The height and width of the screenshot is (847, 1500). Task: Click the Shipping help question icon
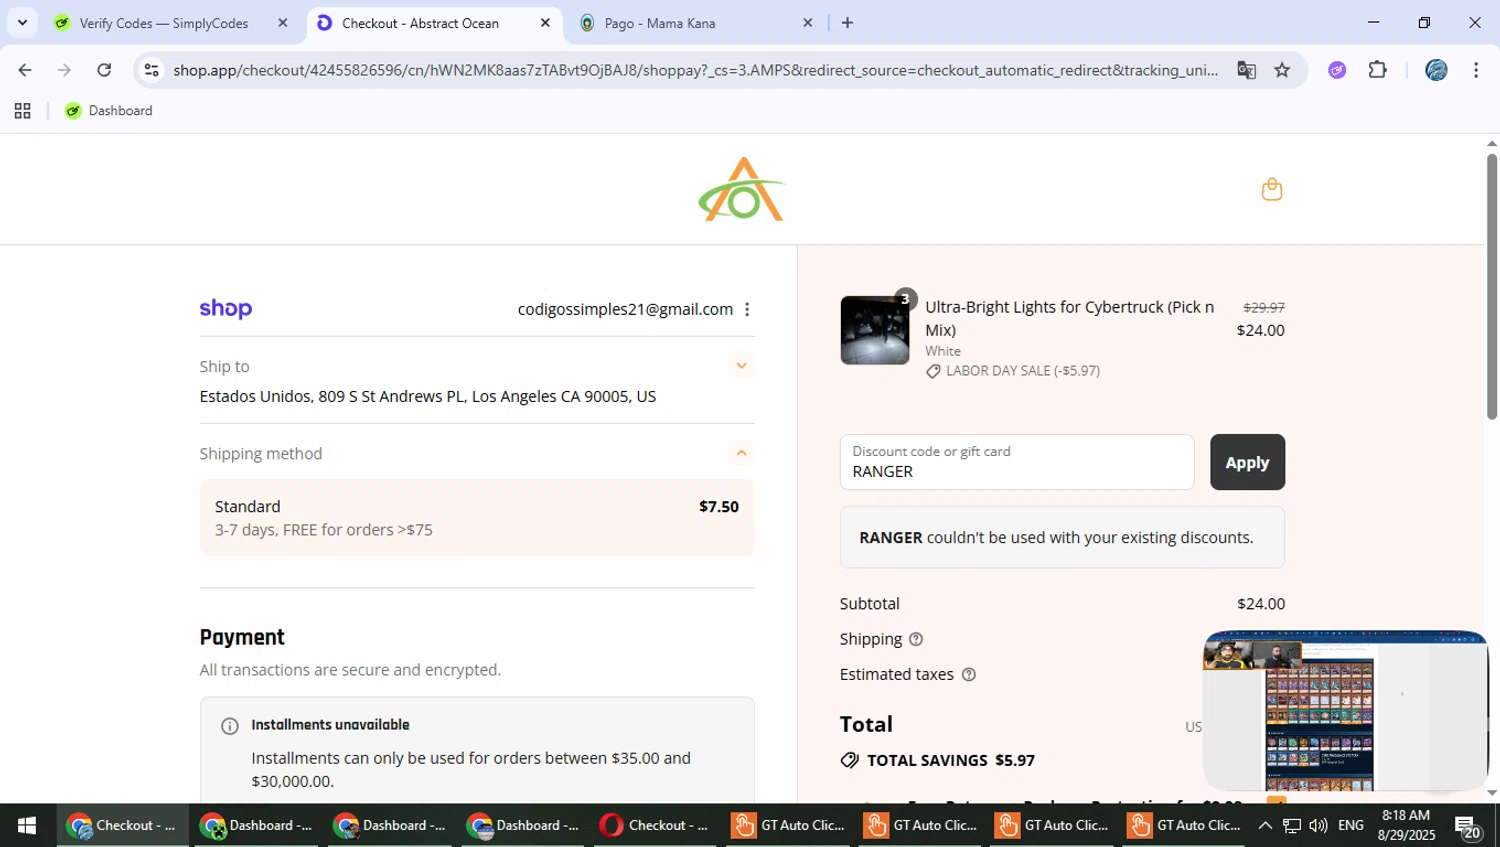[x=916, y=639]
